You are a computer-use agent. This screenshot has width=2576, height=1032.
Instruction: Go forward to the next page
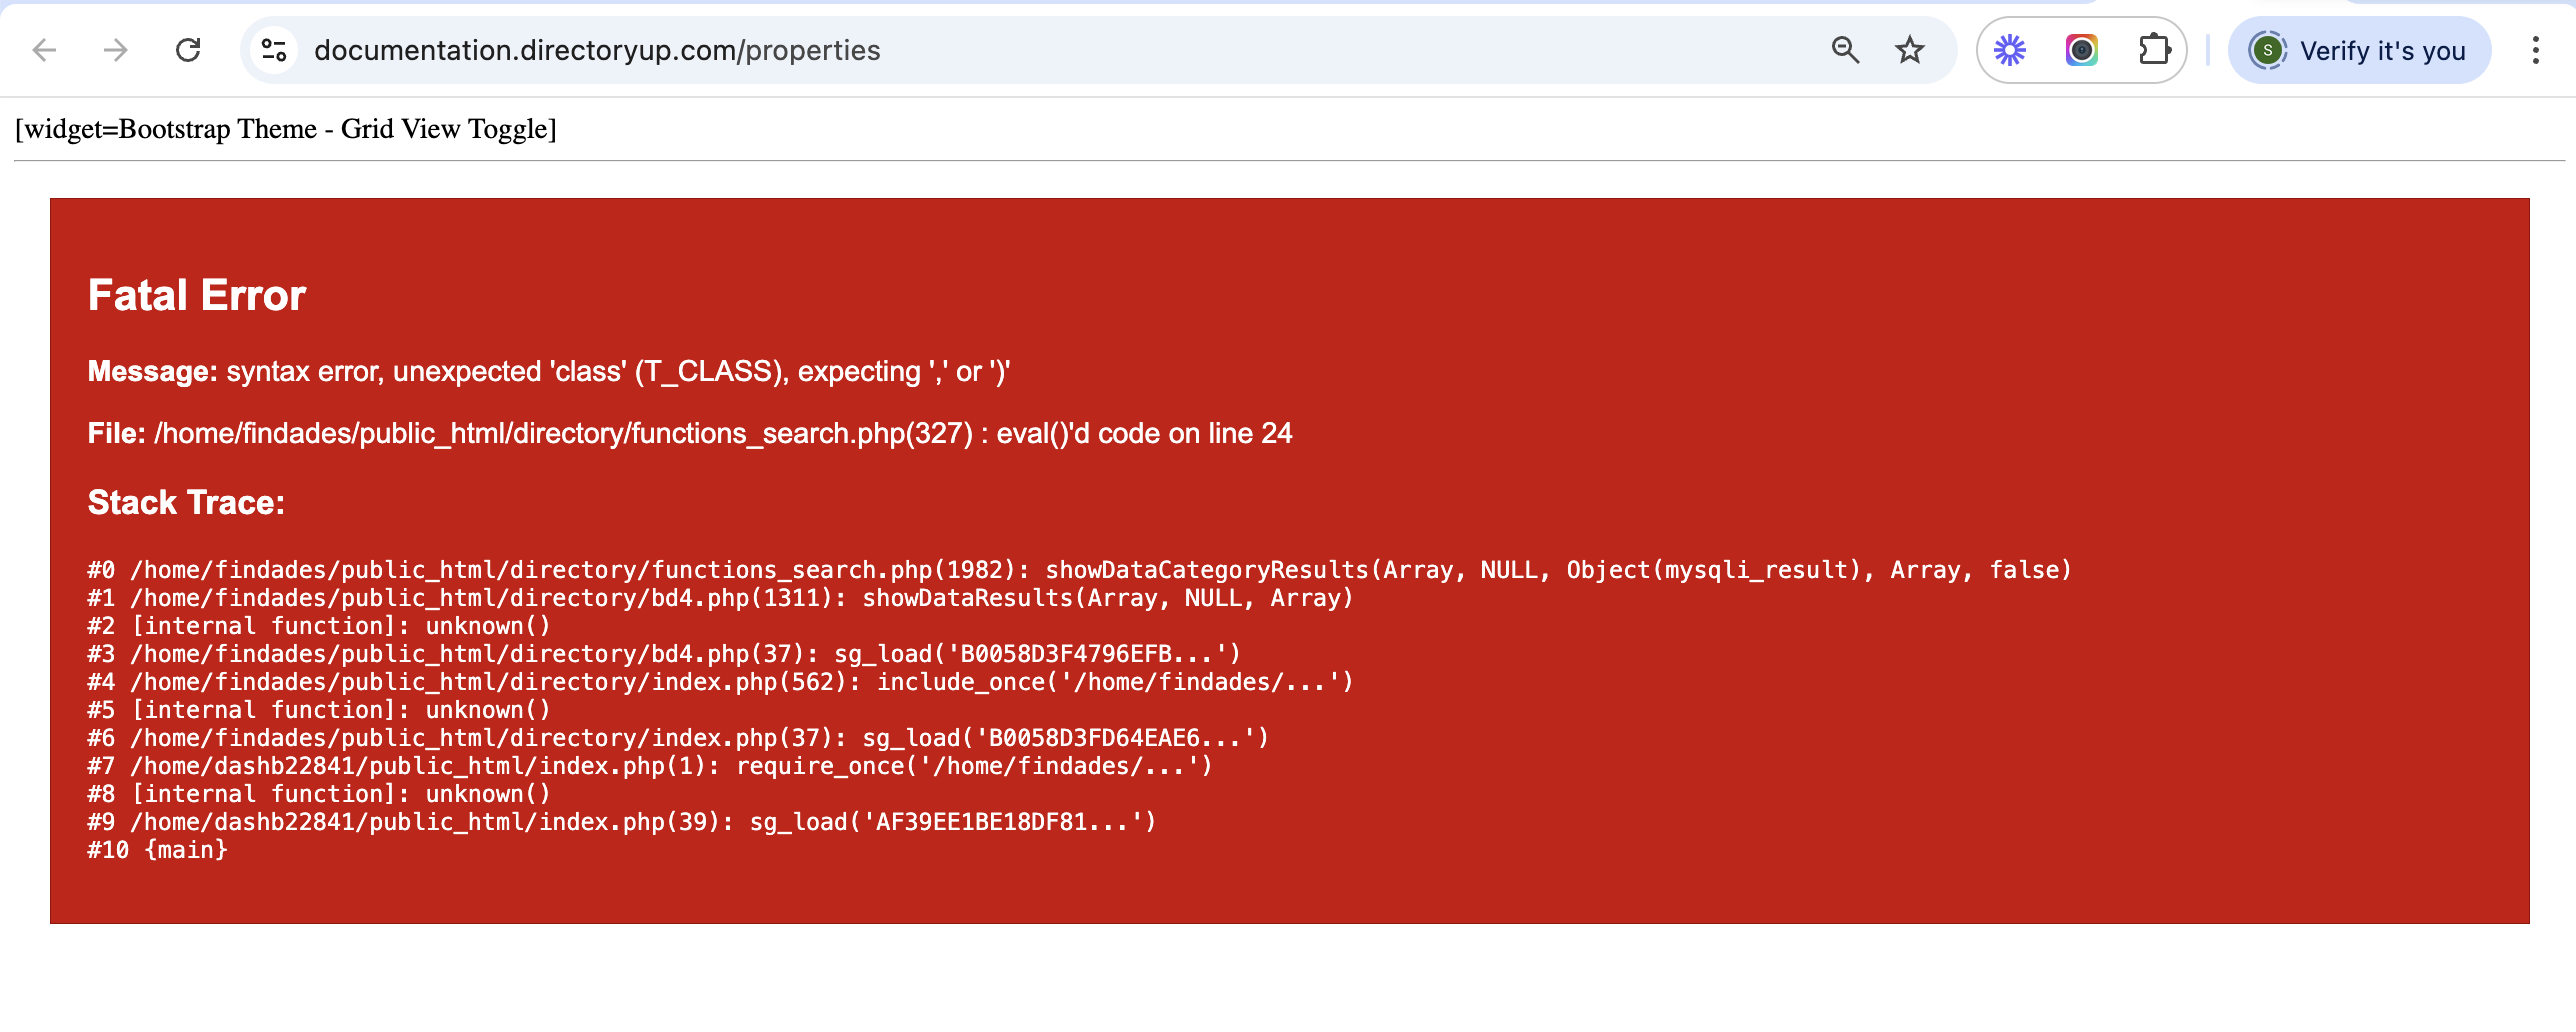click(116, 50)
